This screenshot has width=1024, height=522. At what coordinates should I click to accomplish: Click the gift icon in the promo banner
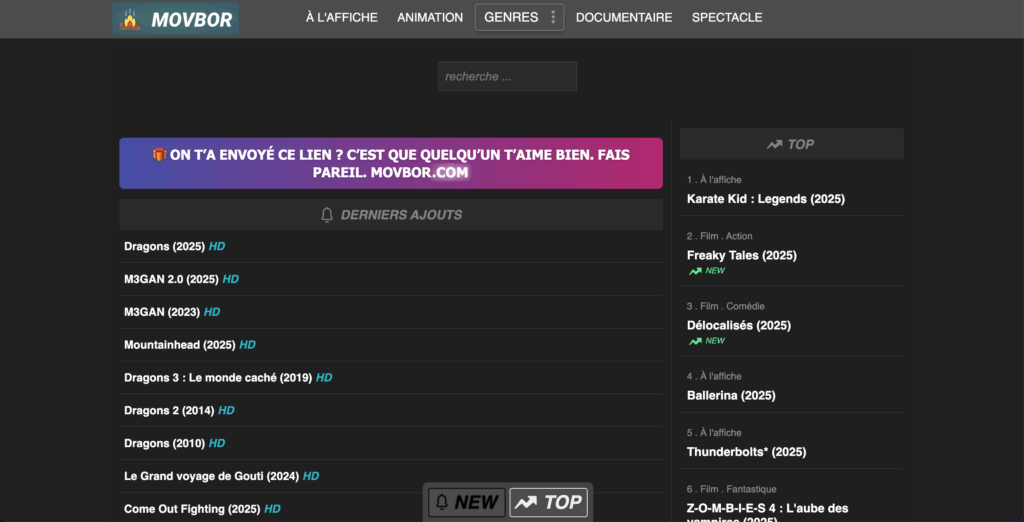click(x=159, y=154)
